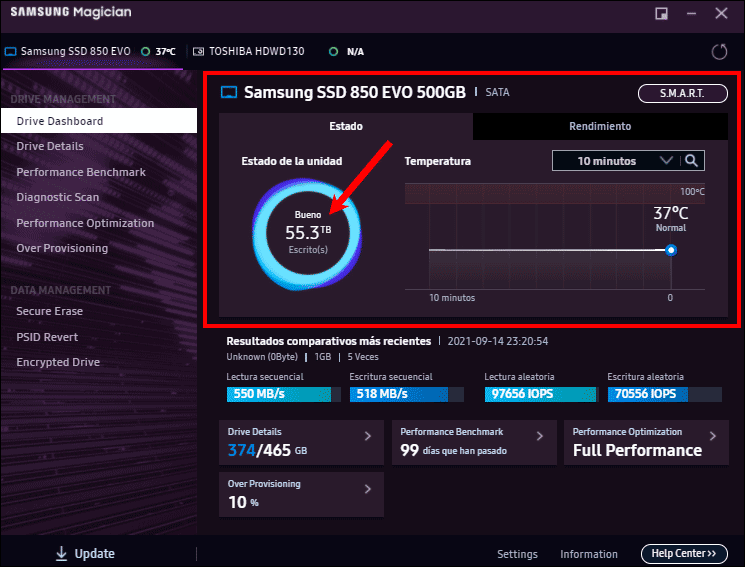Click the Help Center button
This screenshot has width=745, height=567.
click(x=684, y=553)
